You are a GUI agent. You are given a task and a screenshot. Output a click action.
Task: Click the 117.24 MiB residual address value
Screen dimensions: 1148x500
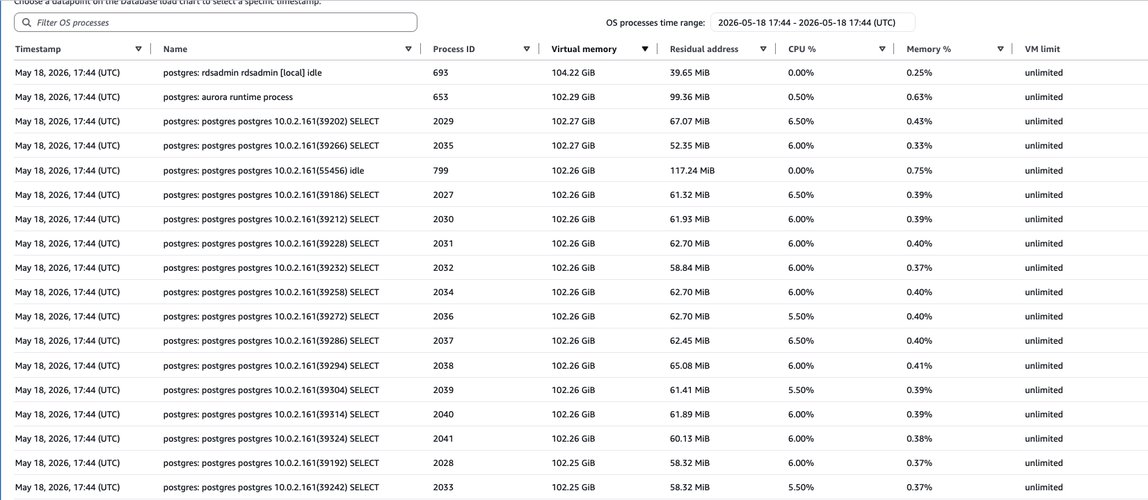click(x=692, y=170)
